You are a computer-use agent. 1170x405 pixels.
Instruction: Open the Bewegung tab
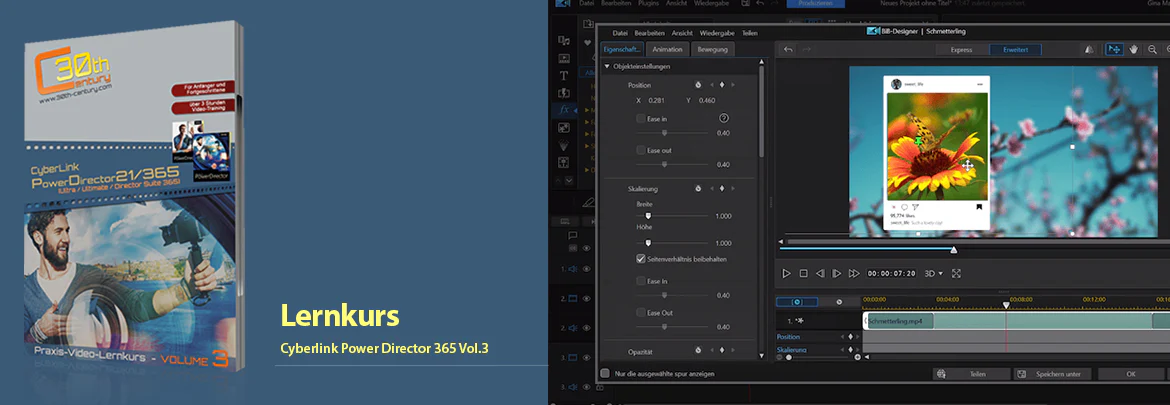pos(713,49)
